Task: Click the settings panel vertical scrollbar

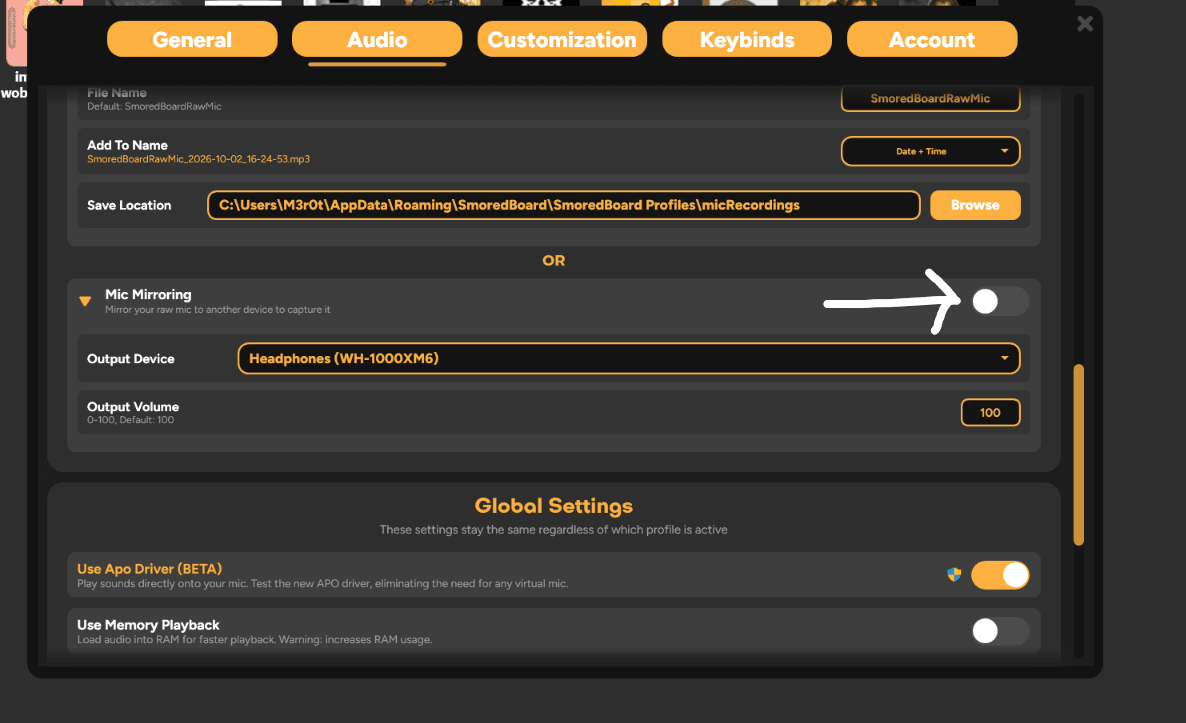Action: [1079, 454]
